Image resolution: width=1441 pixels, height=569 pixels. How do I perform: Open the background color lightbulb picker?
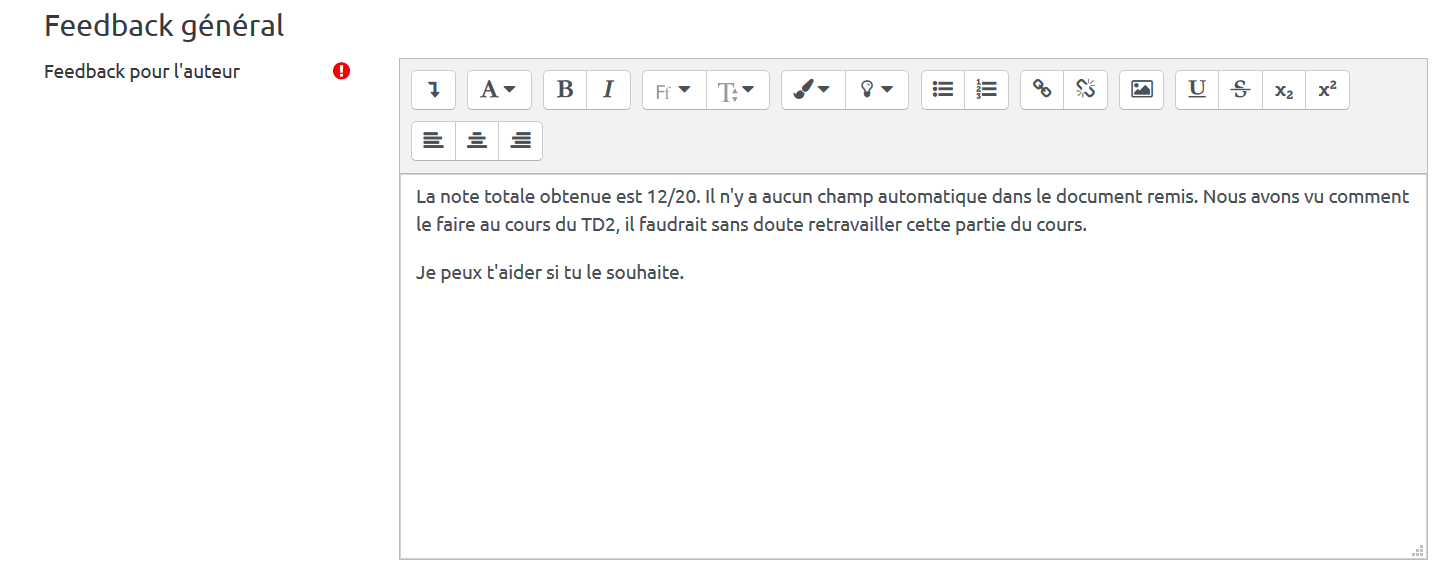[876, 90]
